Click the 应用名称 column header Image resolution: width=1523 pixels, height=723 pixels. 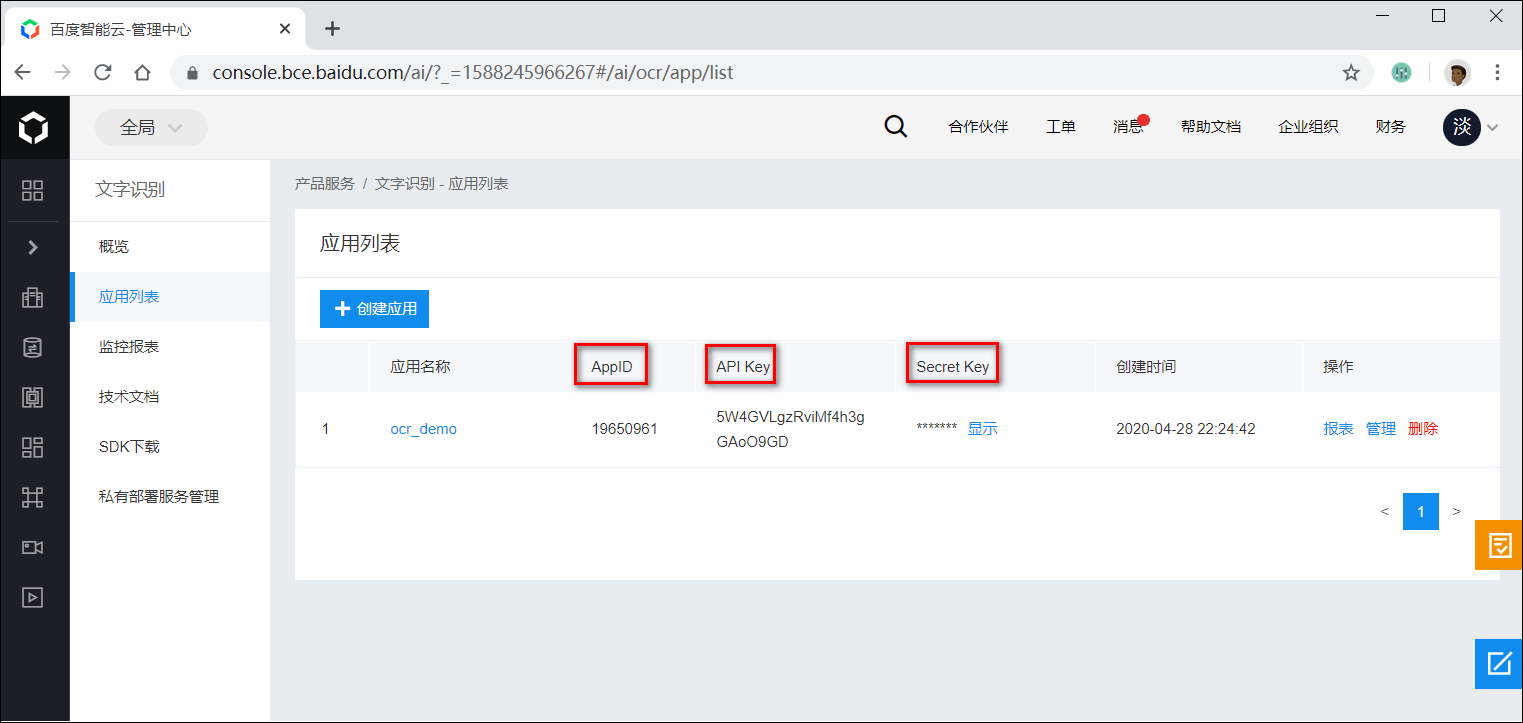[x=420, y=367]
